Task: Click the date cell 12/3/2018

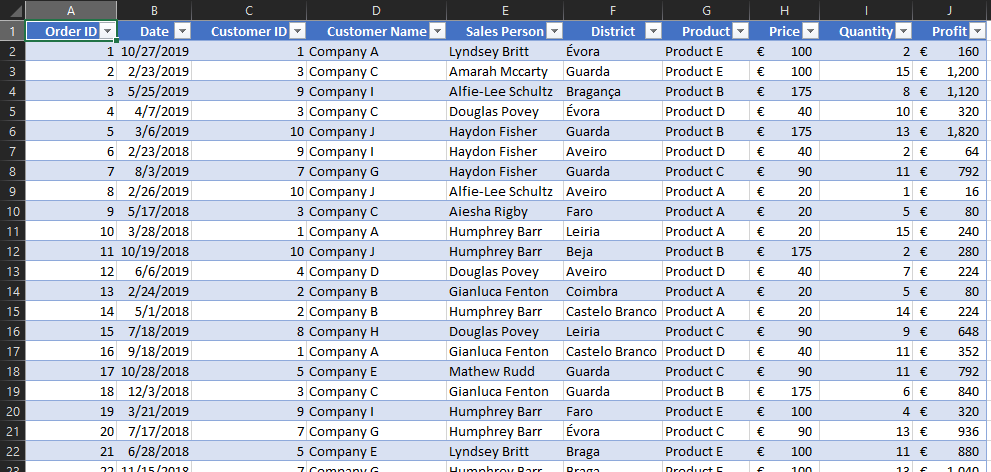Action: 154,391
